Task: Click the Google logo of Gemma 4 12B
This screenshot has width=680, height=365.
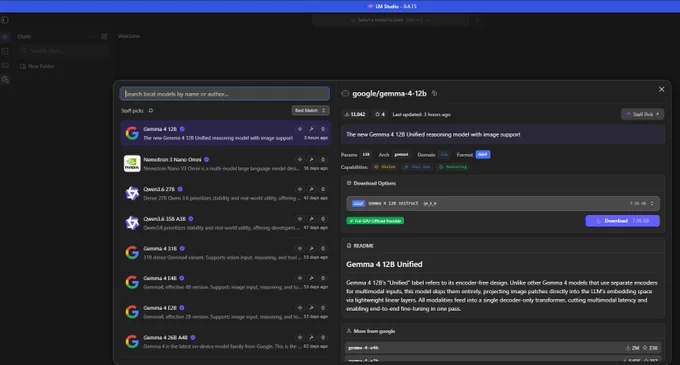Action: click(132, 133)
